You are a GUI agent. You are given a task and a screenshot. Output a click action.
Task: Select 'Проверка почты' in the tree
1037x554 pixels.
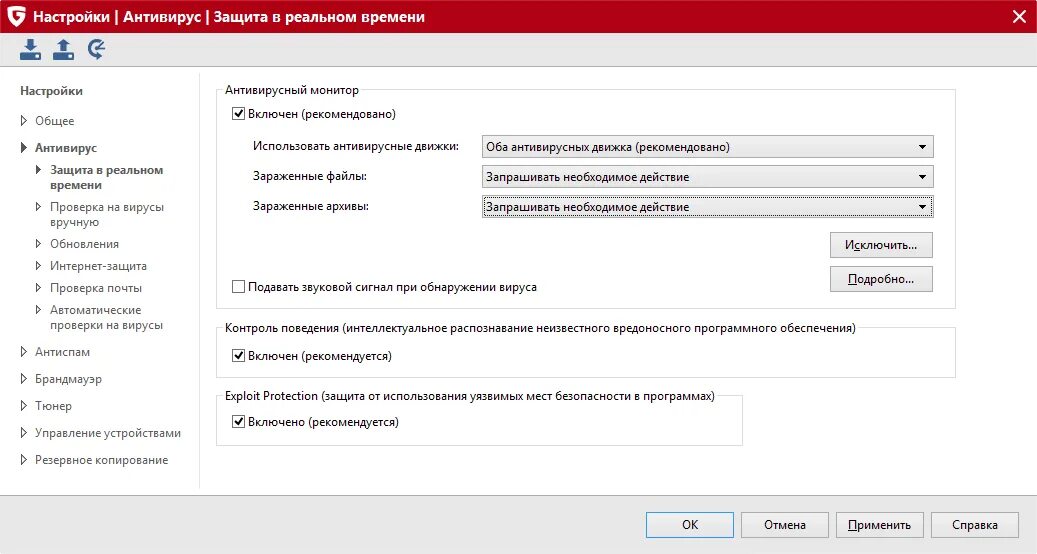(x=96, y=288)
